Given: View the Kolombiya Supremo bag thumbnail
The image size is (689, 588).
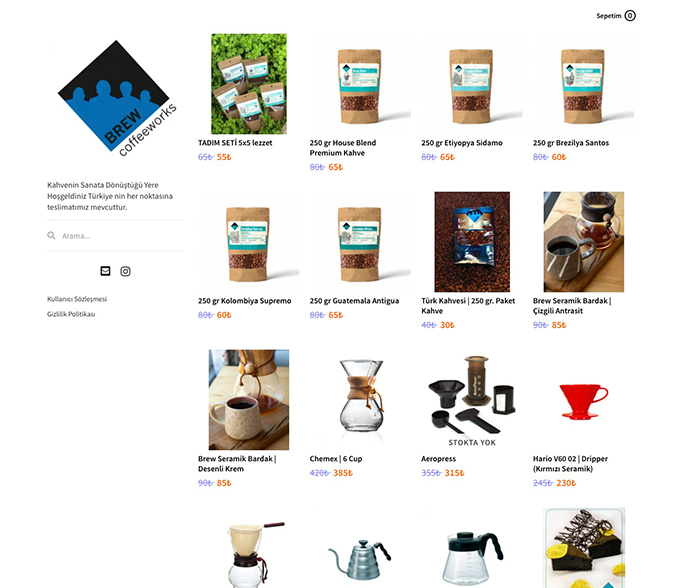Looking at the screenshot, I should click(249, 242).
